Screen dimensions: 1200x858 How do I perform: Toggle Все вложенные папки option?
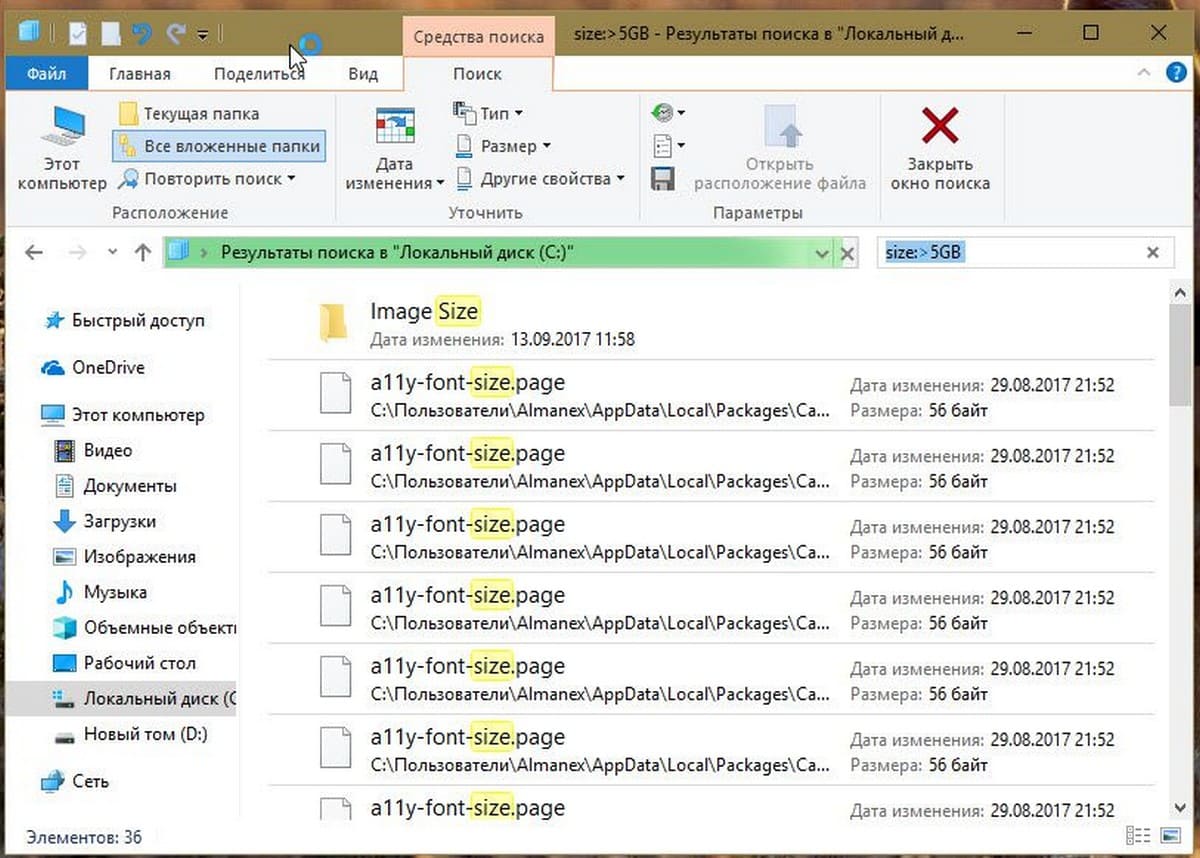[219, 146]
